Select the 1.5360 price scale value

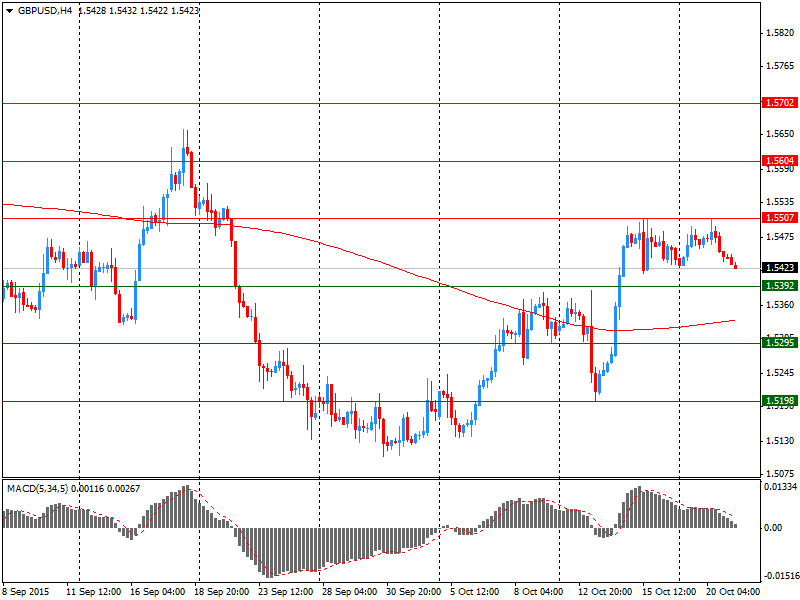[781, 305]
